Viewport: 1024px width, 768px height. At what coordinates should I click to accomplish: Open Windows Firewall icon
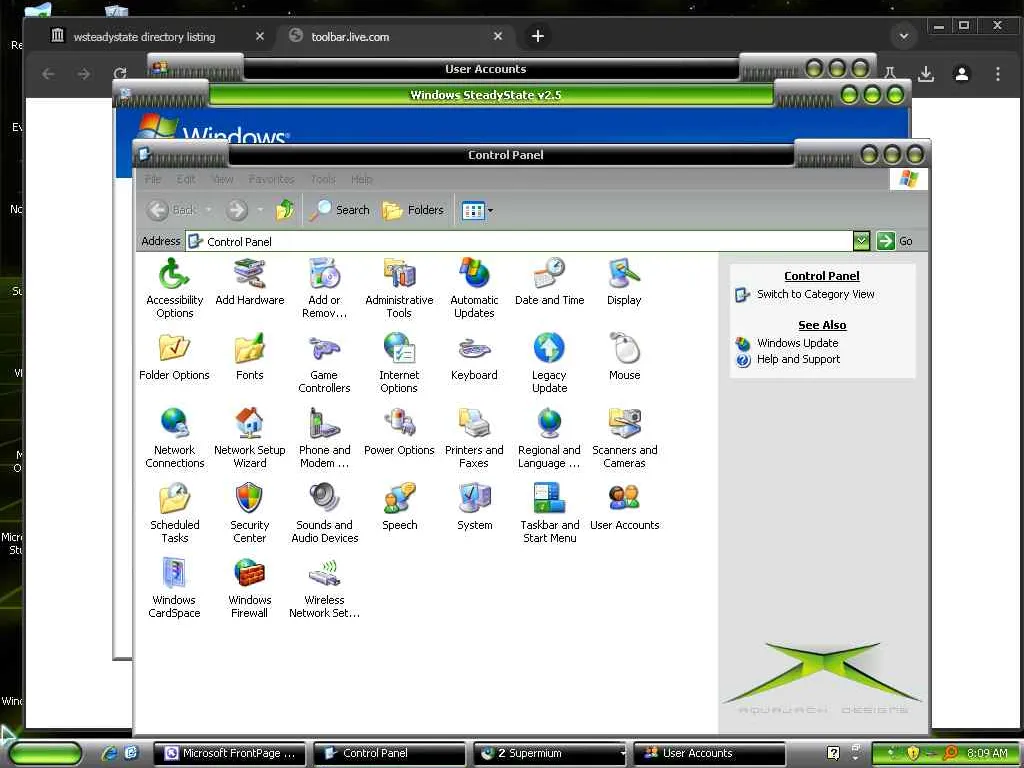click(x=249, y=588)
